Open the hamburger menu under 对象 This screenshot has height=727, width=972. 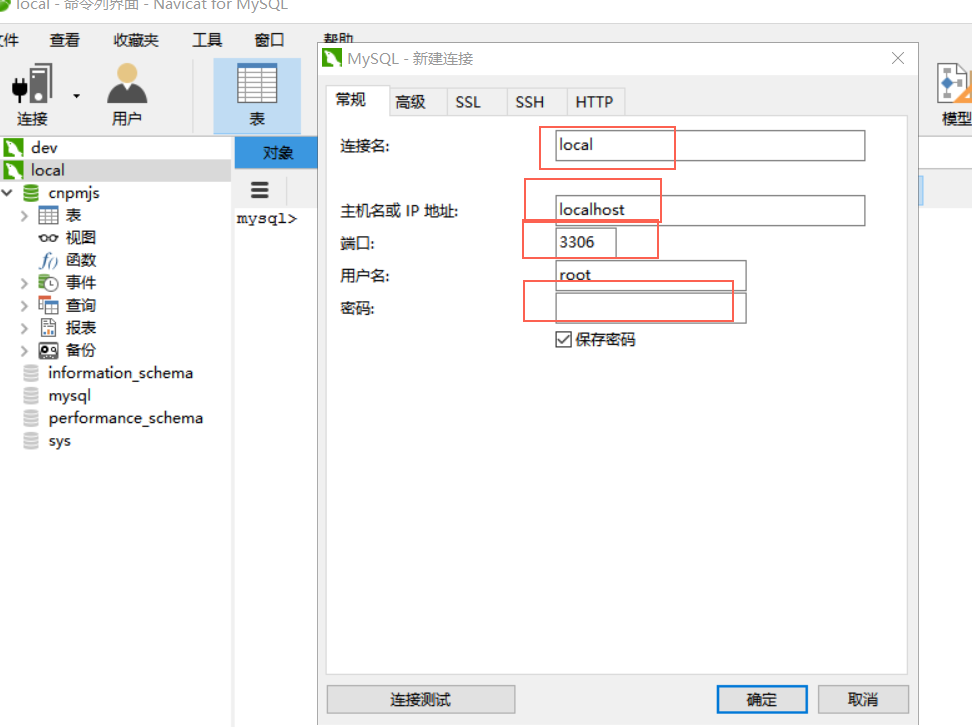point(260,190)
